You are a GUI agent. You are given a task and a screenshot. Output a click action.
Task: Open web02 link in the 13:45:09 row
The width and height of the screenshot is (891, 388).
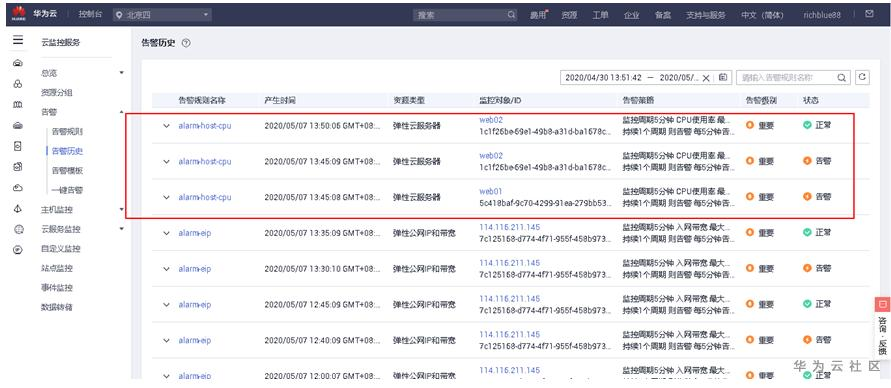point(491,155)
